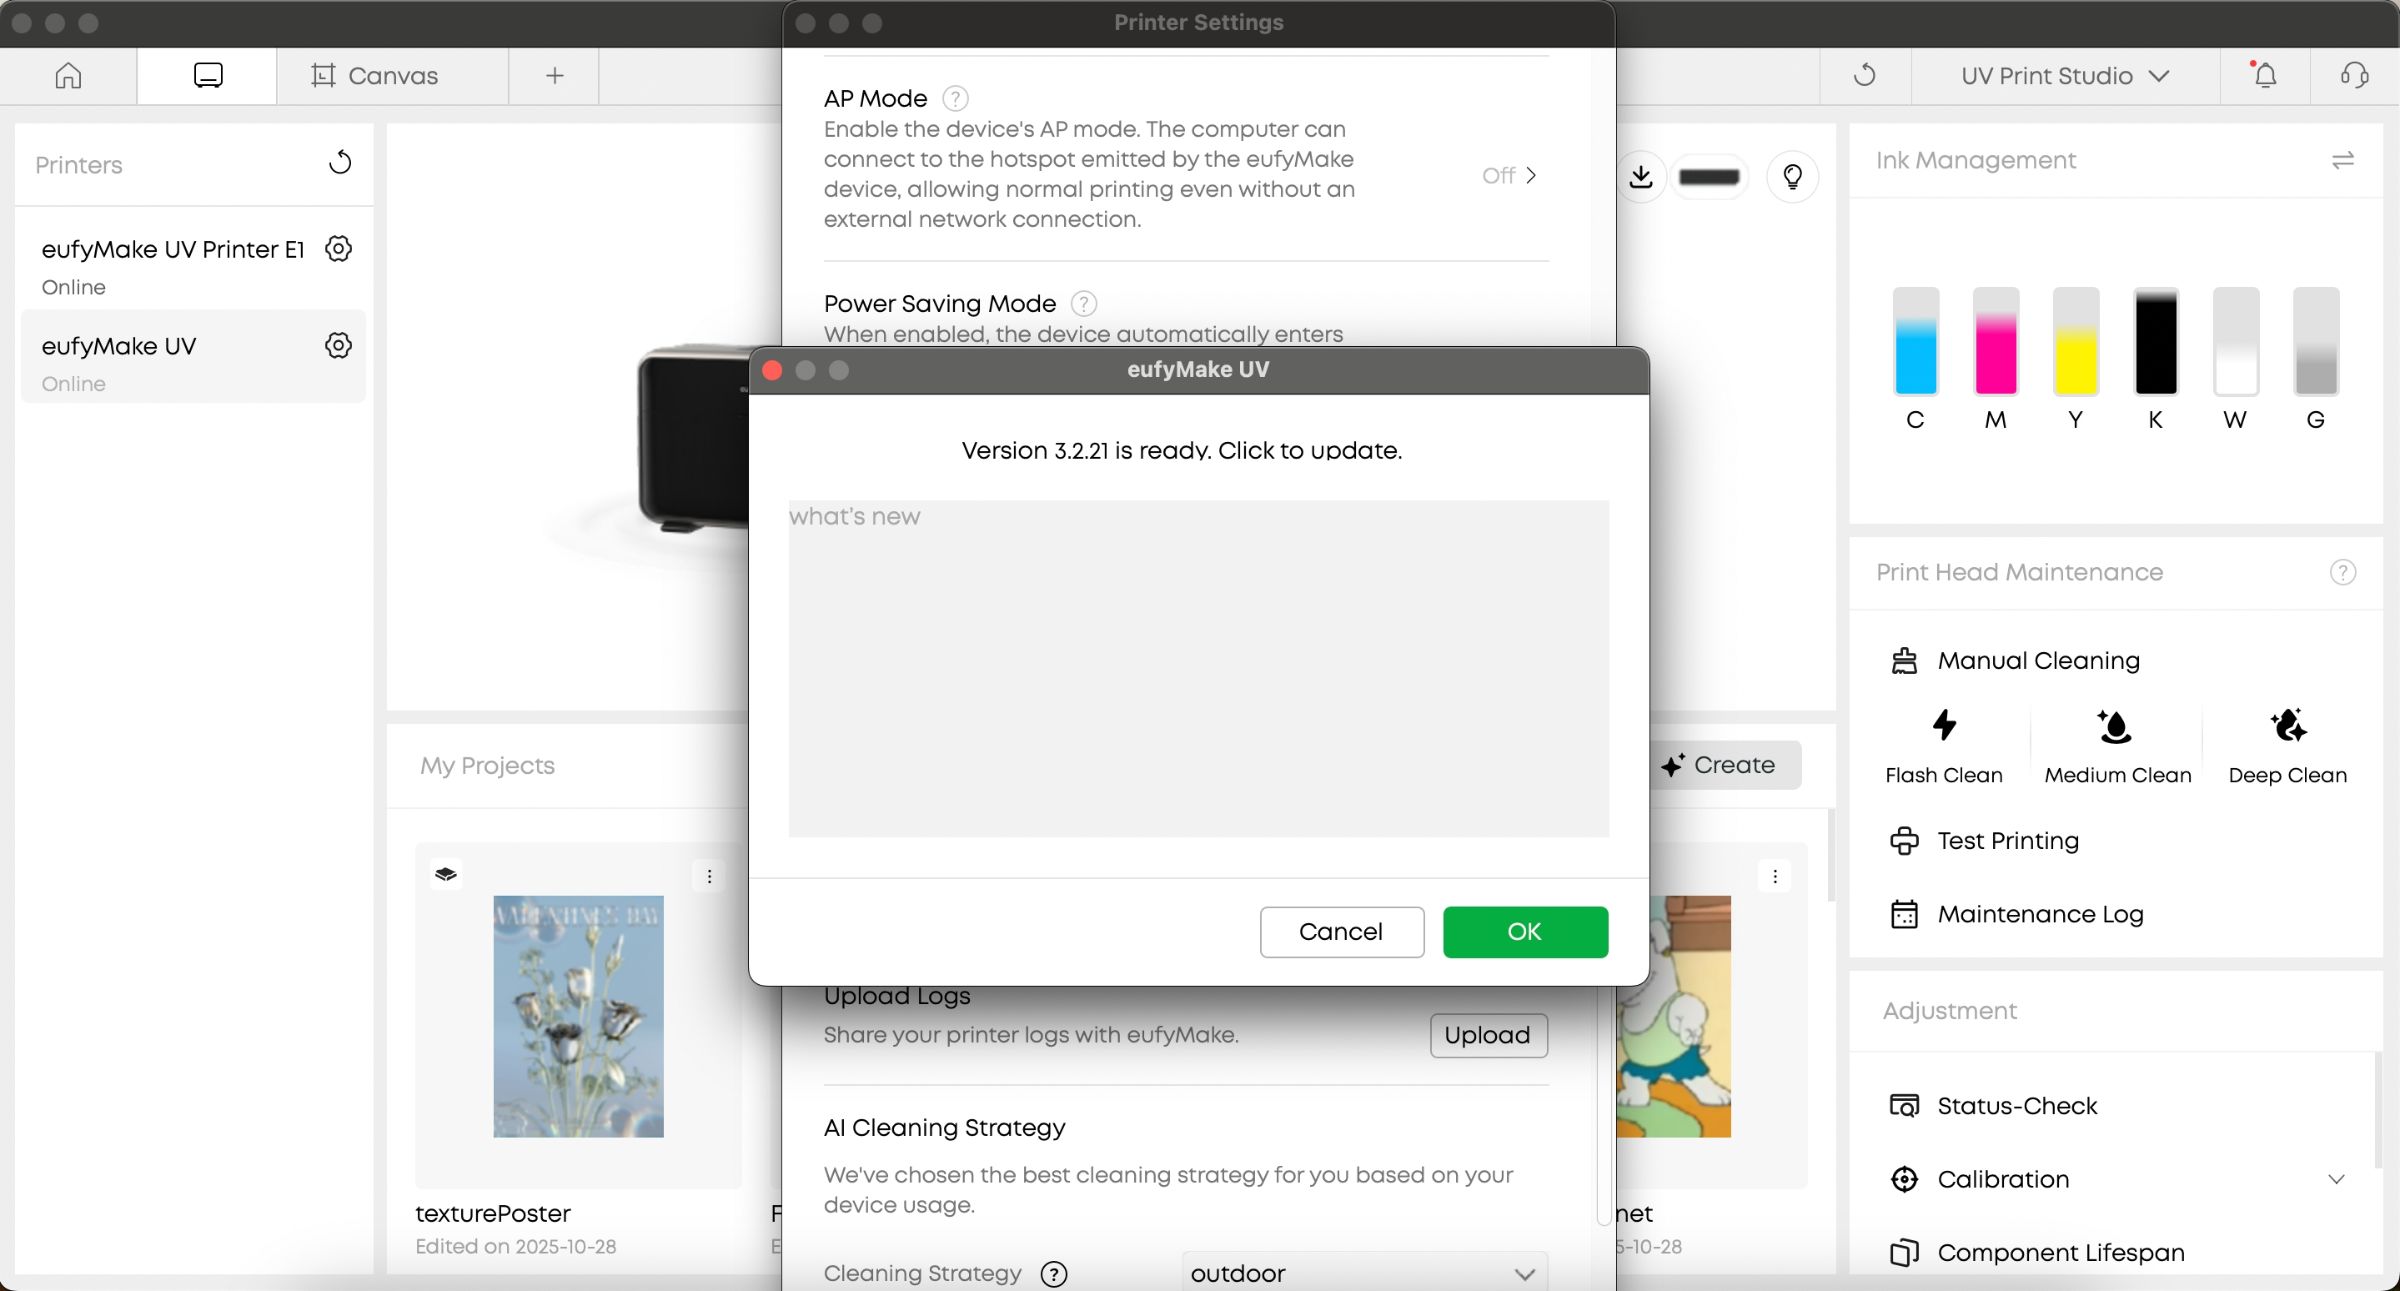Open the device tab icon
This screenshot has height=1291, width=2400.
click(x=208, y=76)
